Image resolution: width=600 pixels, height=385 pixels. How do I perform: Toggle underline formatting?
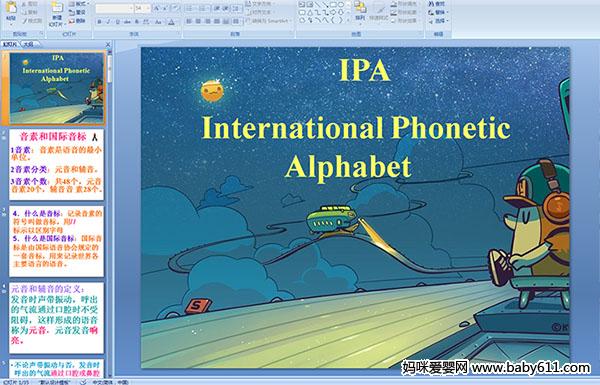(117, 22)
